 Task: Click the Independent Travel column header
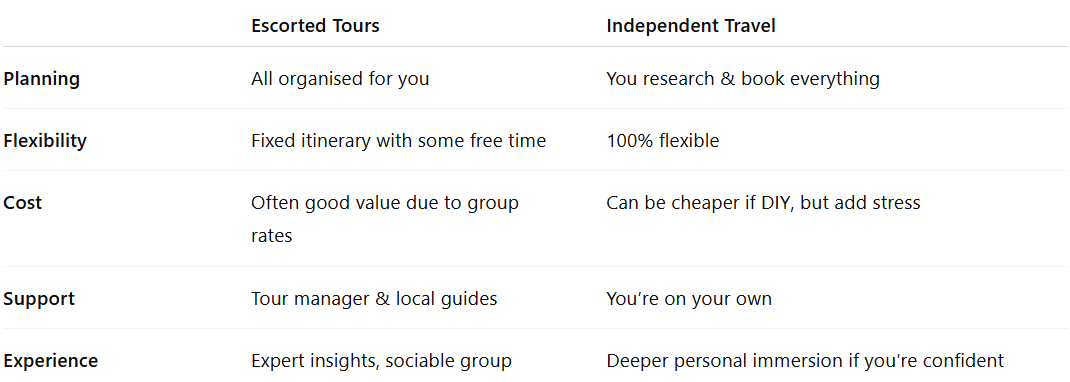691,26
